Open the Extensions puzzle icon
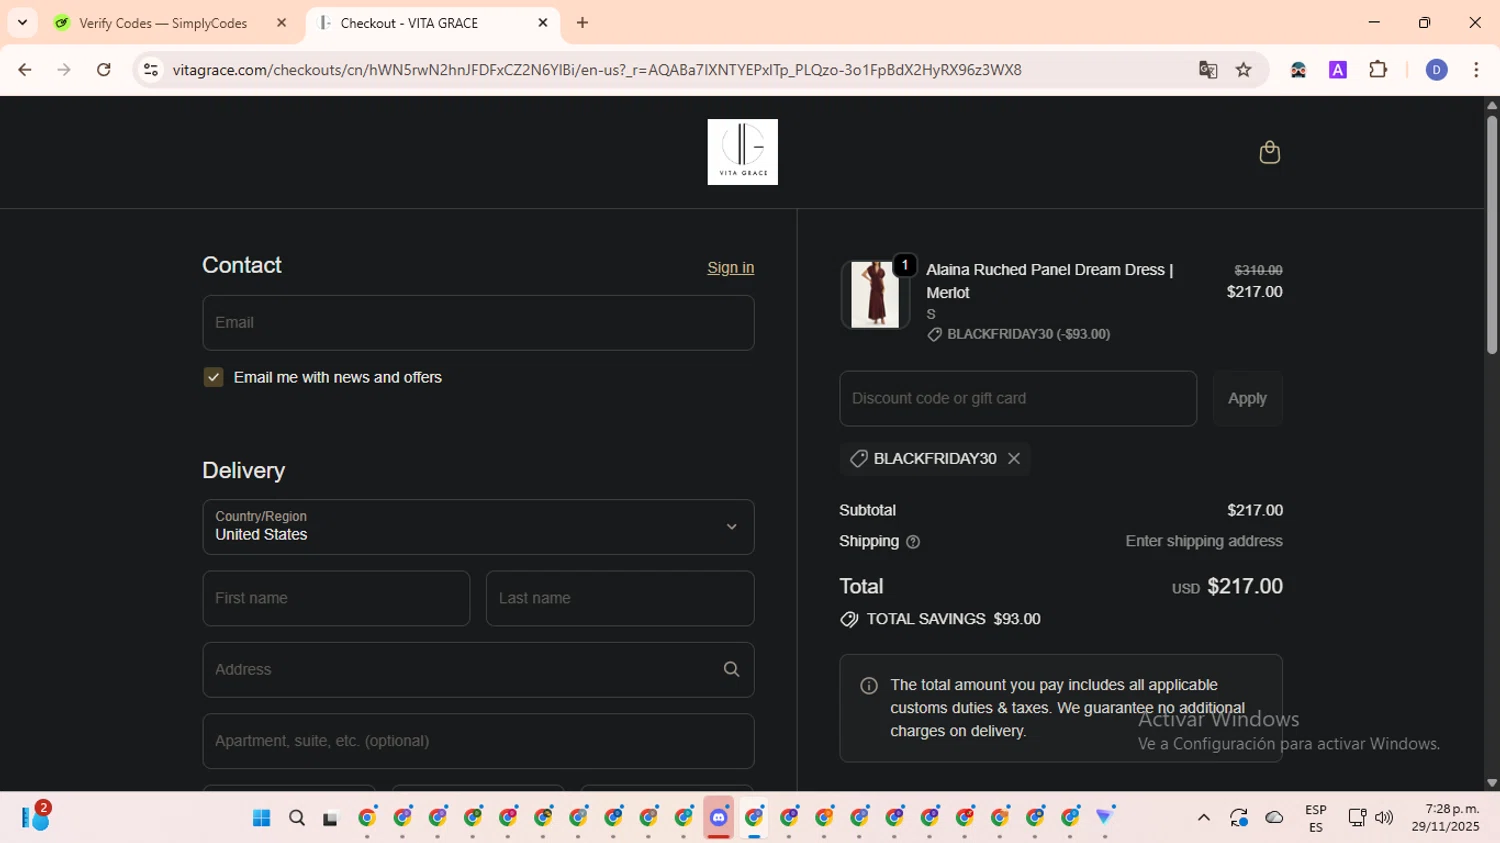 click(1378, 69)
